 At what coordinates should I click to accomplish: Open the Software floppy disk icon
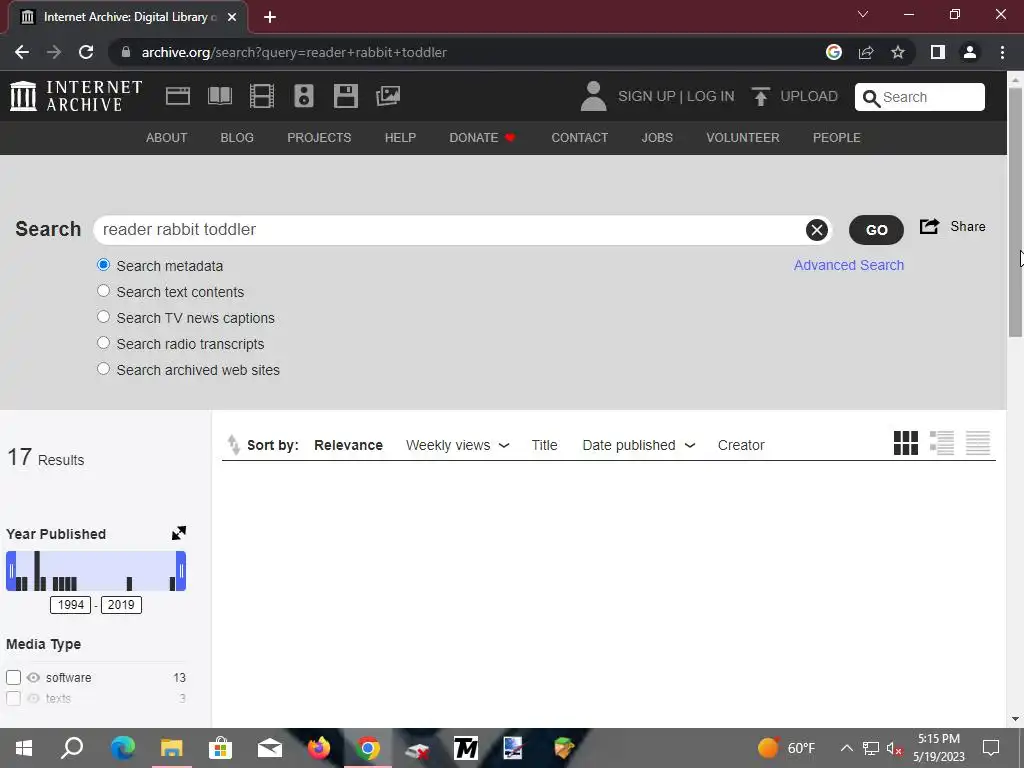click(x=345, y=96)
